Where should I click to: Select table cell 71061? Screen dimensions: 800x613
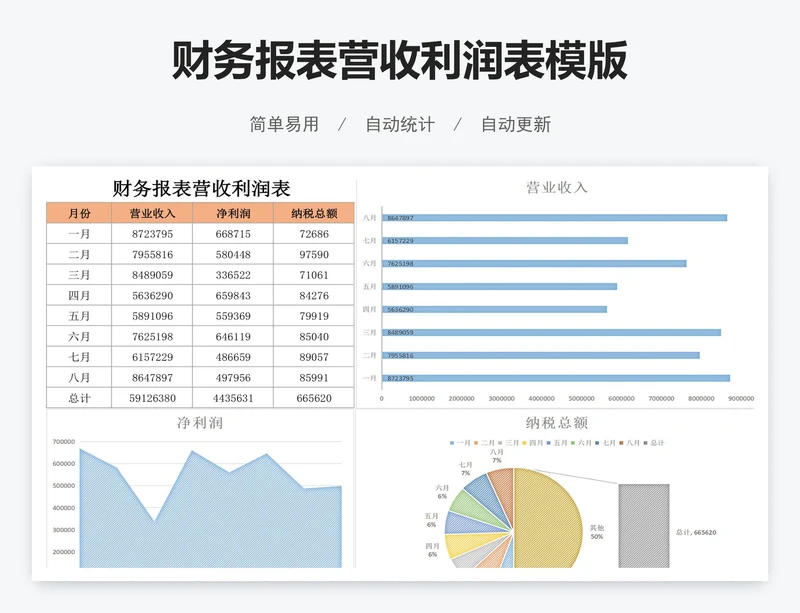click(x=314, y=275)
